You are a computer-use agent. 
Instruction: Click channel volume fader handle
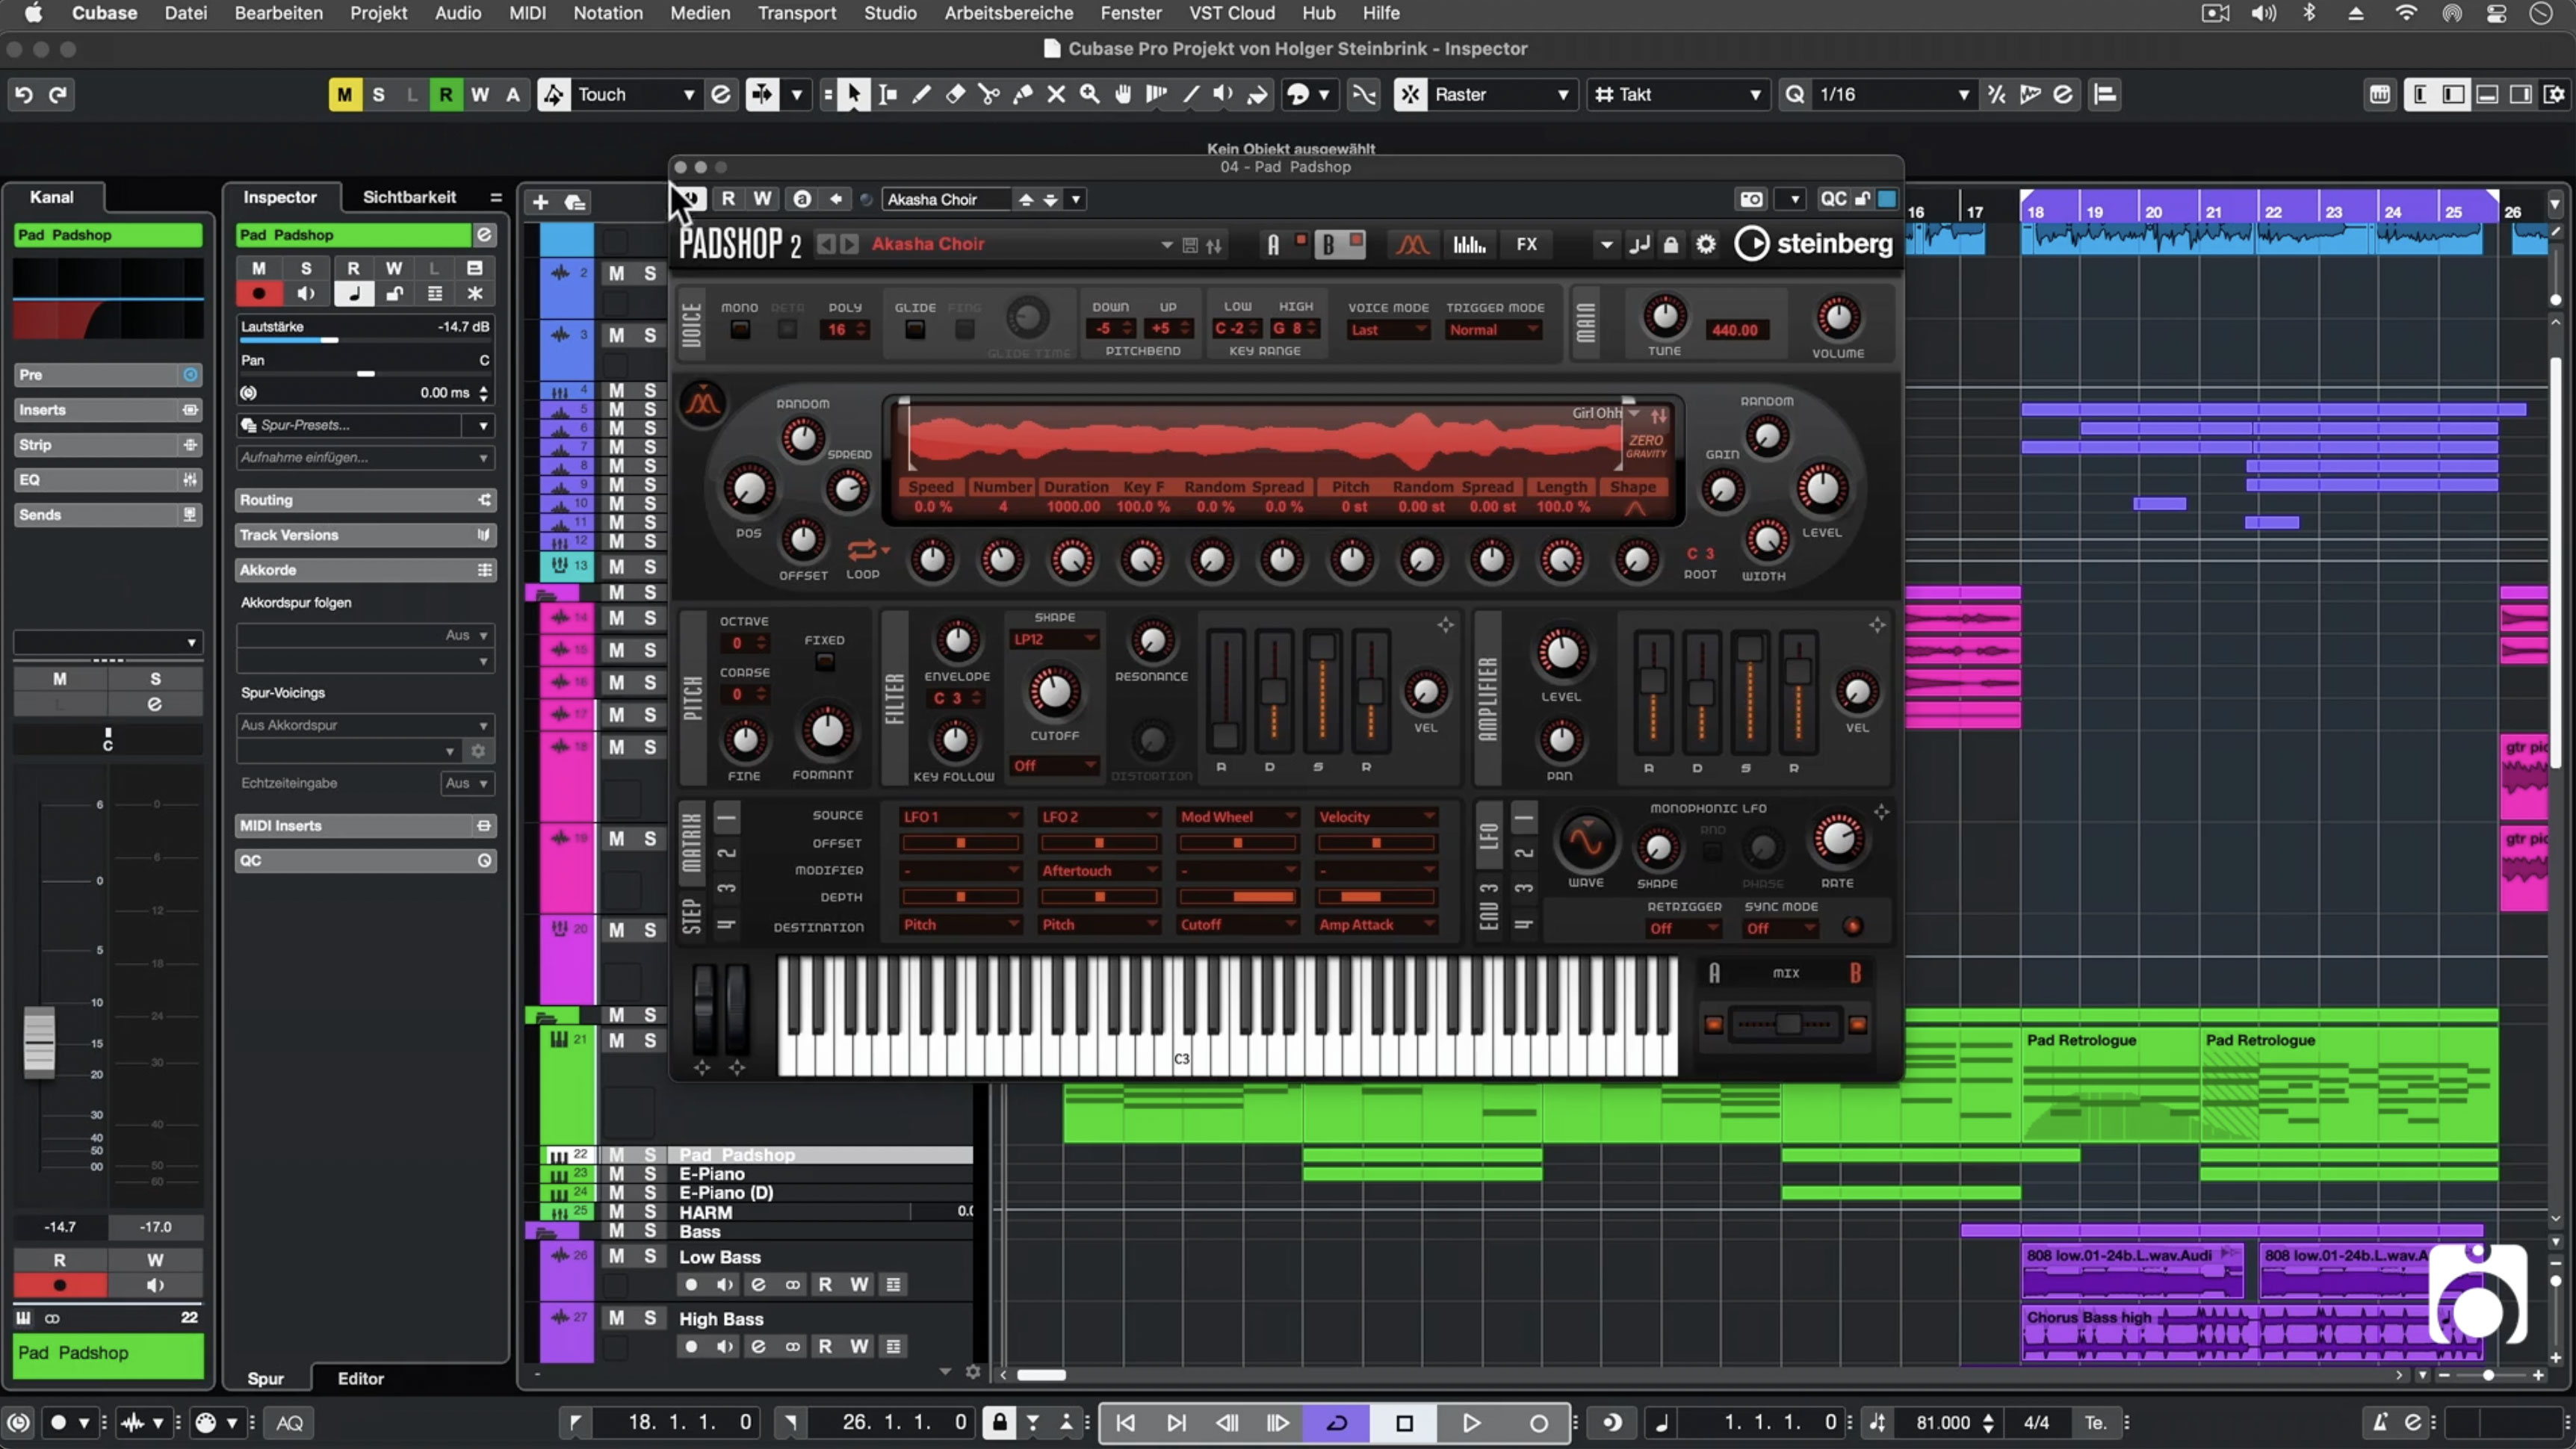pos(40,1041)
